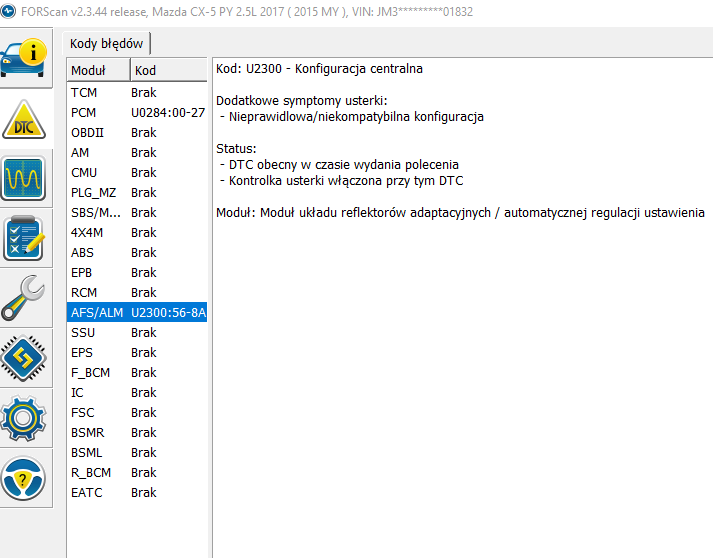
Task: Open the settings gear icon
Action: [24, 417]
